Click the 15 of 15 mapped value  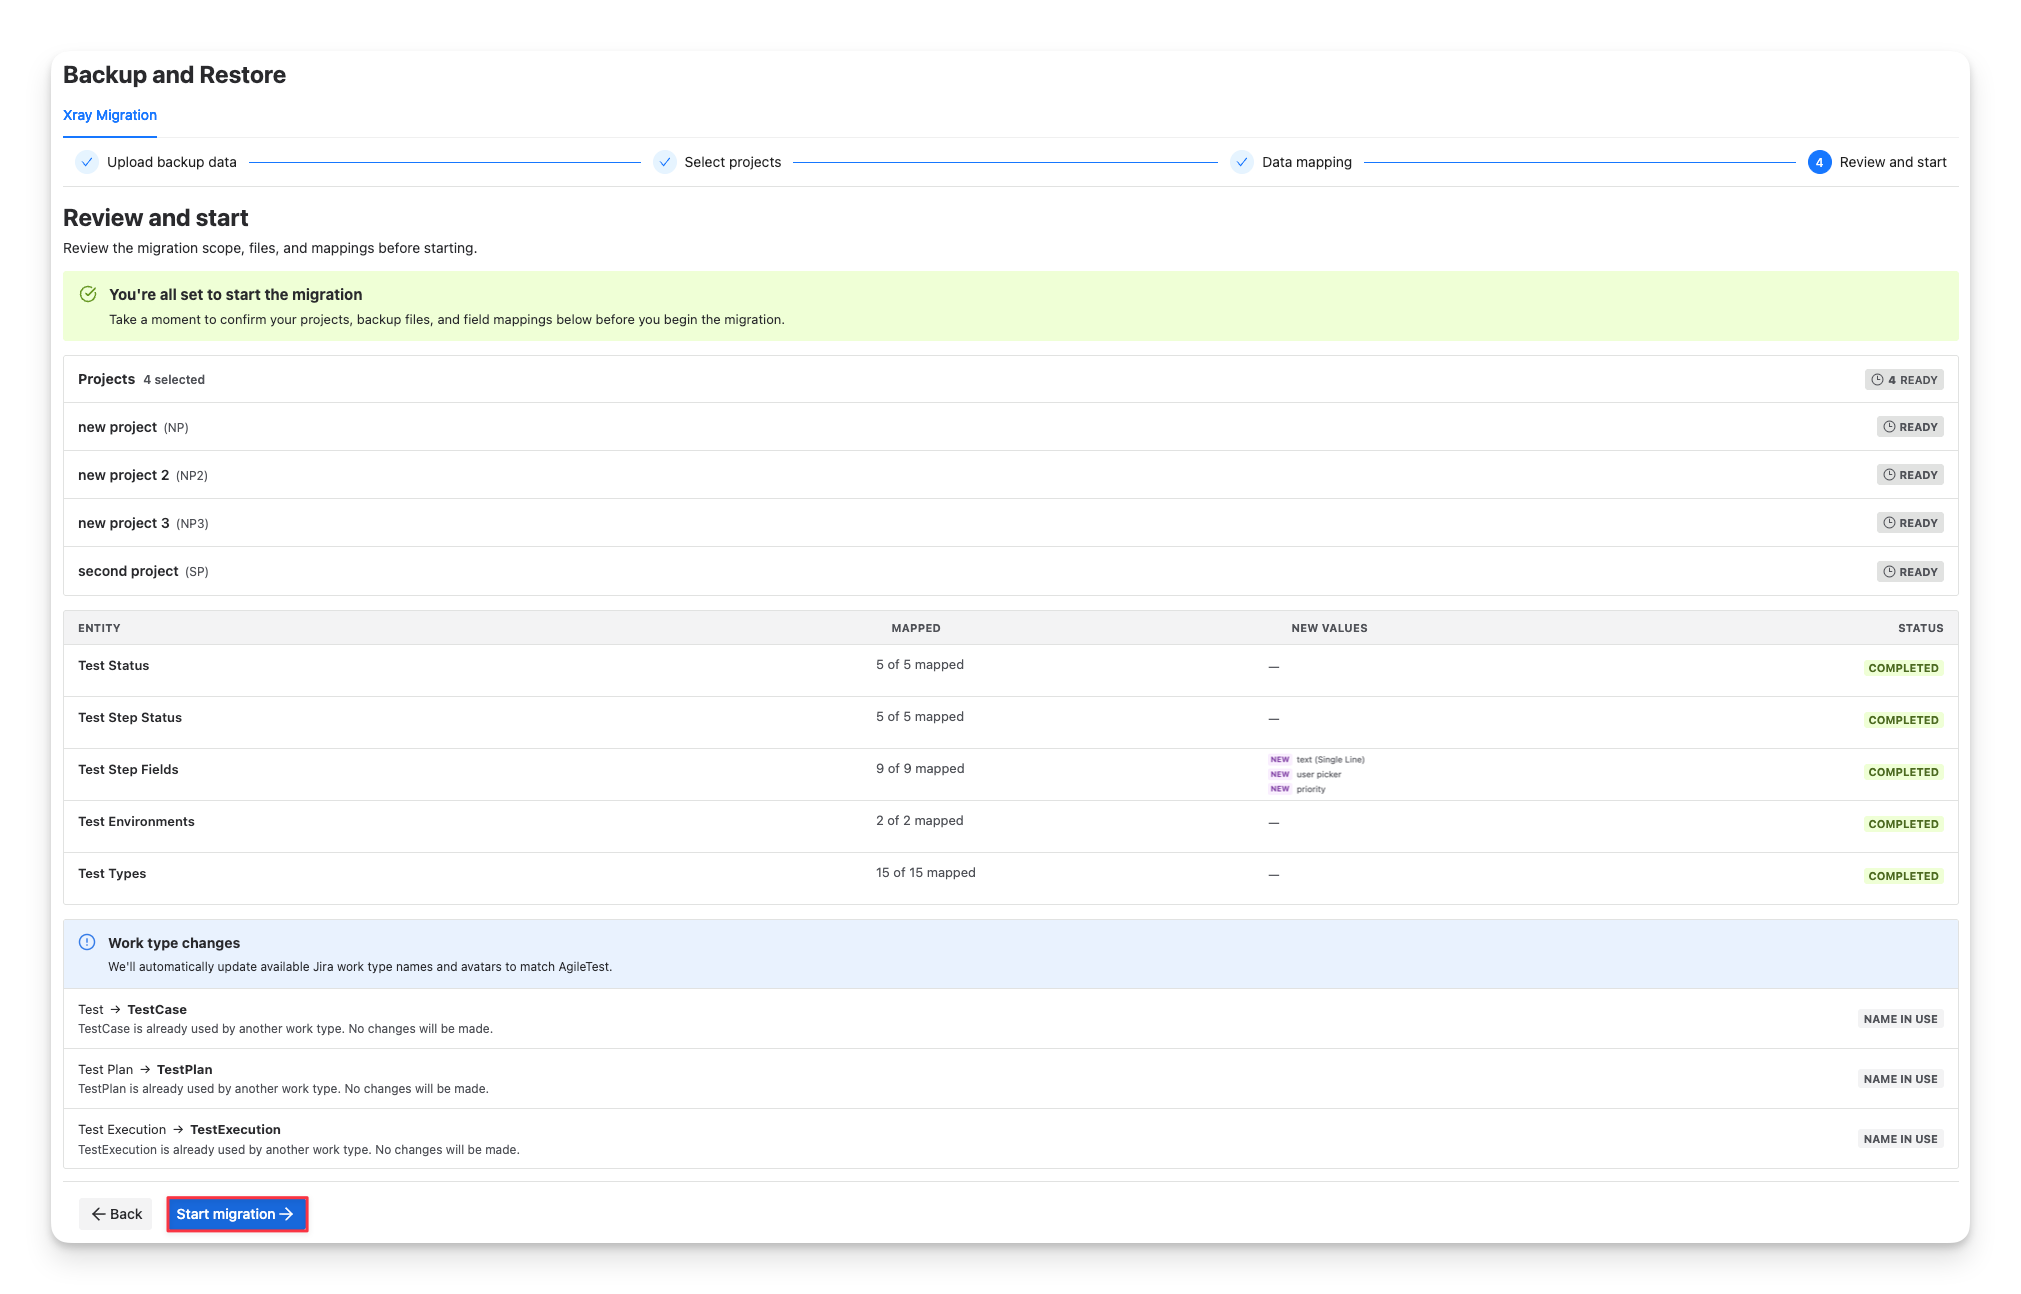click(926, 872)
